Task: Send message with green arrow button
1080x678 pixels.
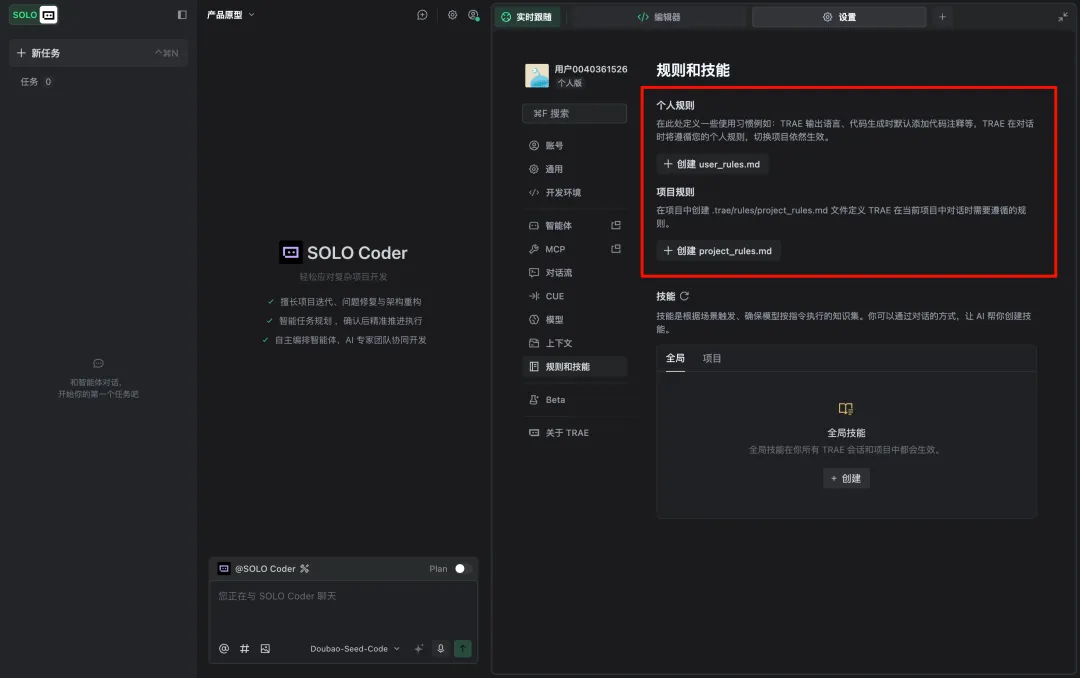Action: (463, 648)
